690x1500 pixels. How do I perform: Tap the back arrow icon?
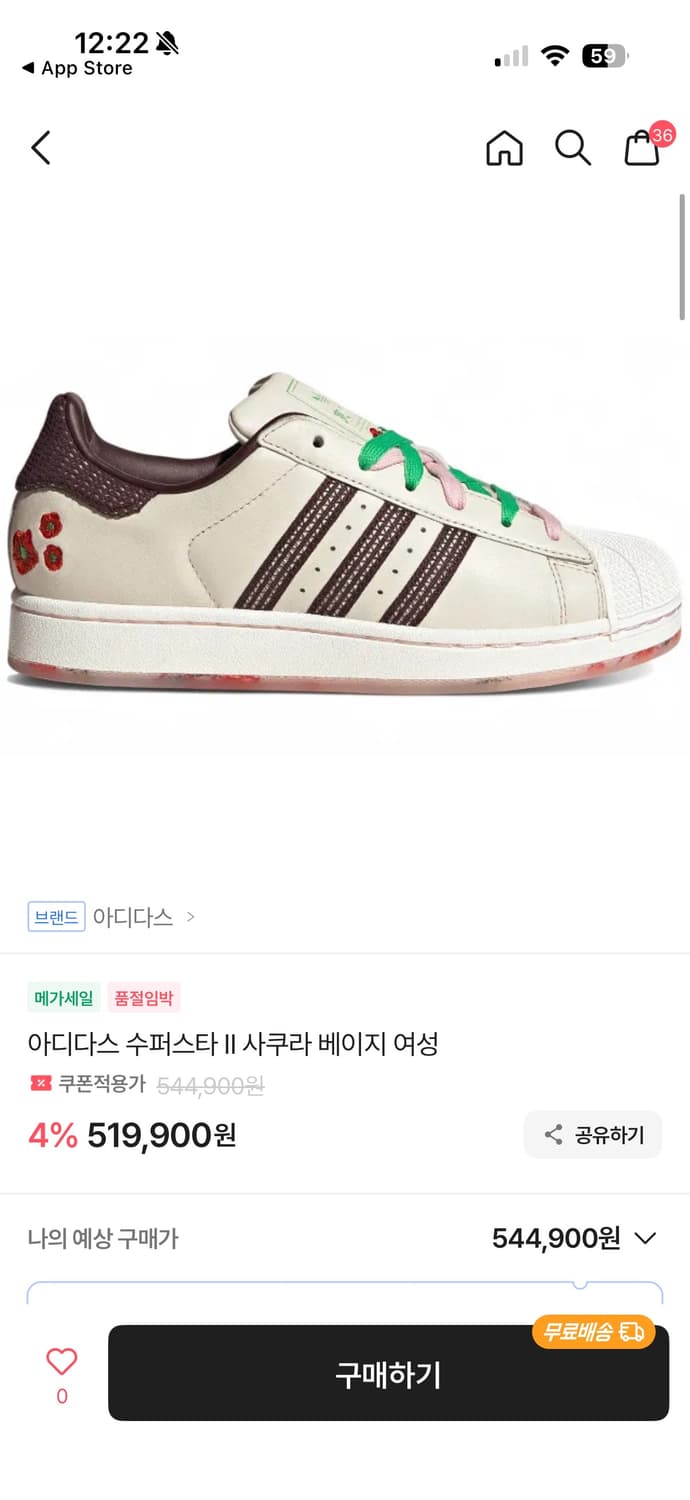[40, 148]
